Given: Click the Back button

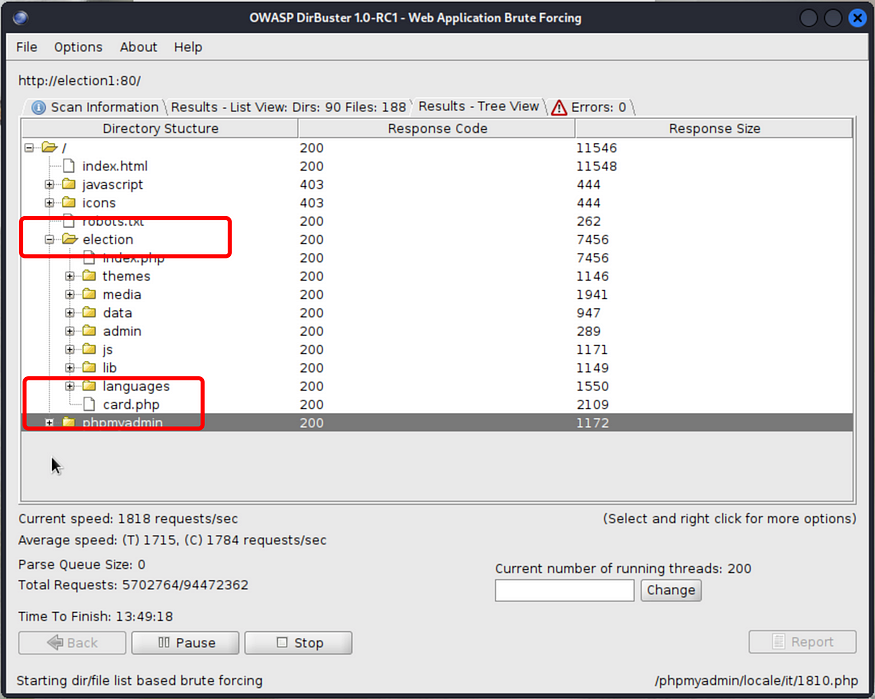Looking at the screenshot, I should pos(72,643).
